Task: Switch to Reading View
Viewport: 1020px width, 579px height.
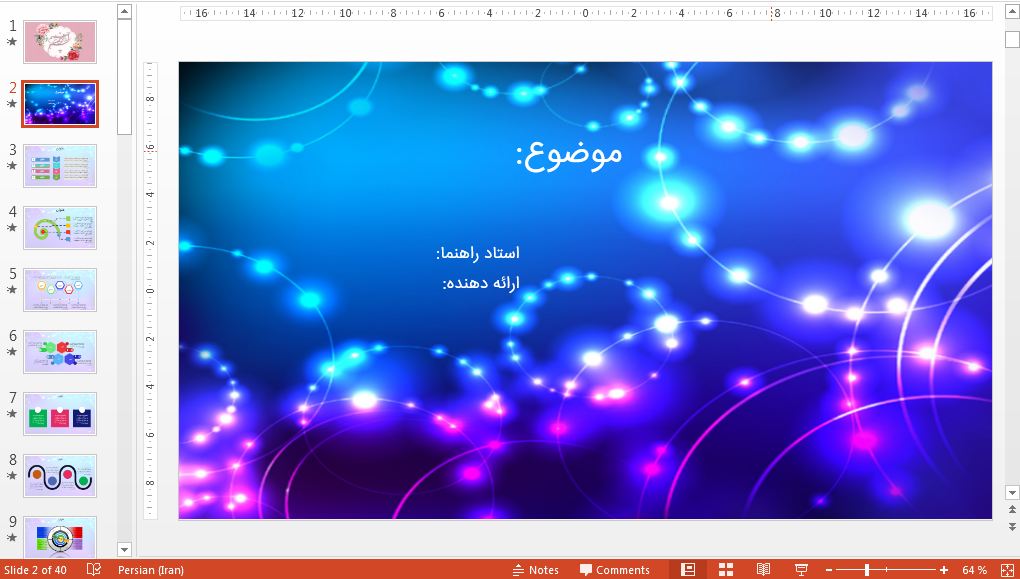Action: 763,568
